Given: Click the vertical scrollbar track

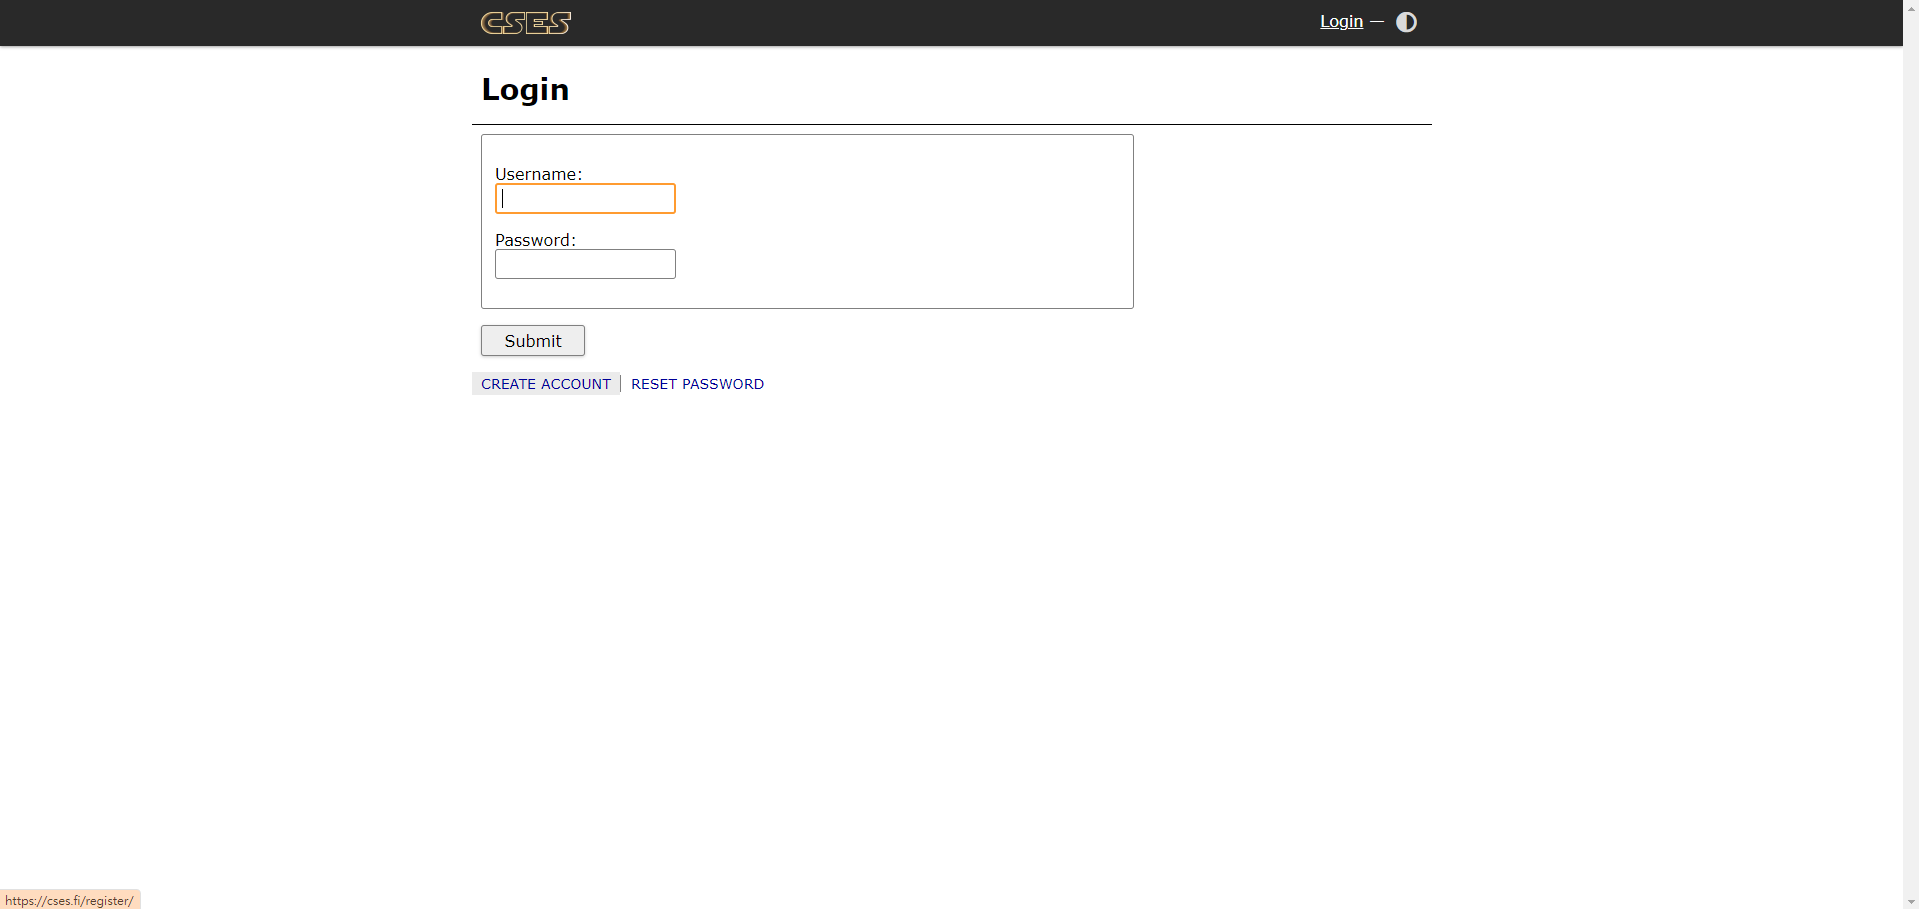Looking at the screenshot, I should (x=1911, y=450).
